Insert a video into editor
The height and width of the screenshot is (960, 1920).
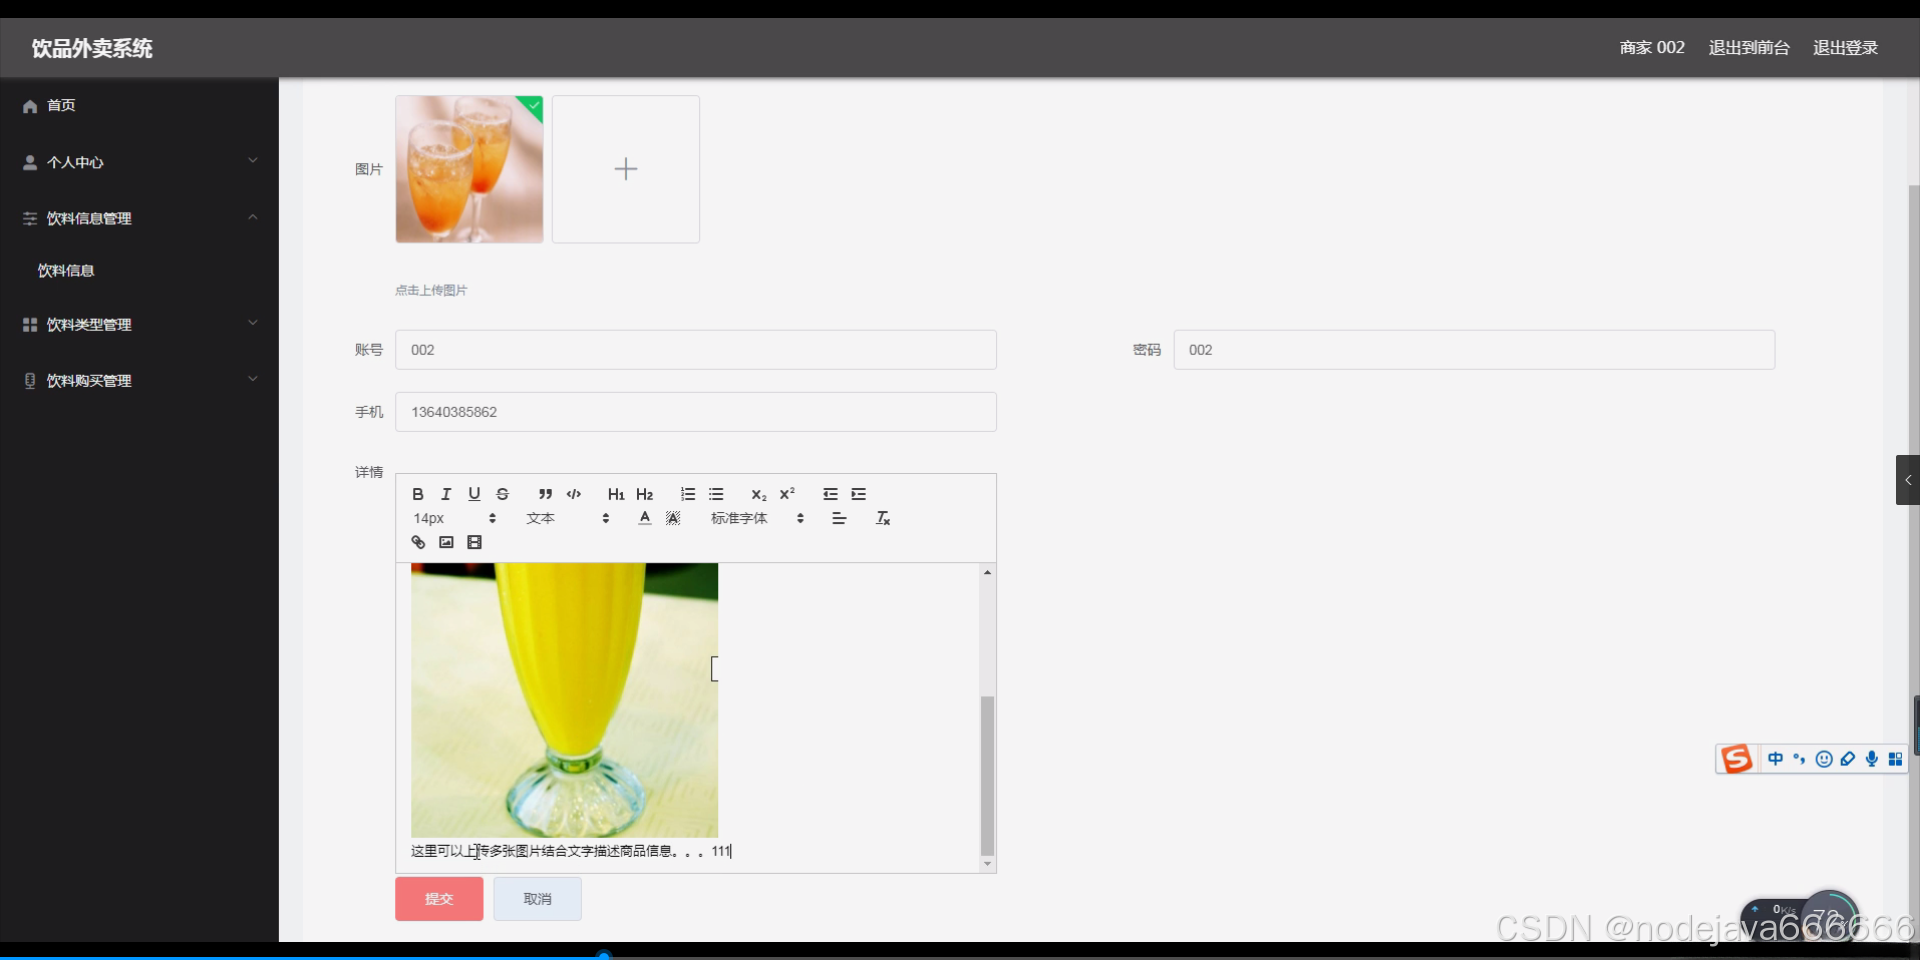click(474, 542)
